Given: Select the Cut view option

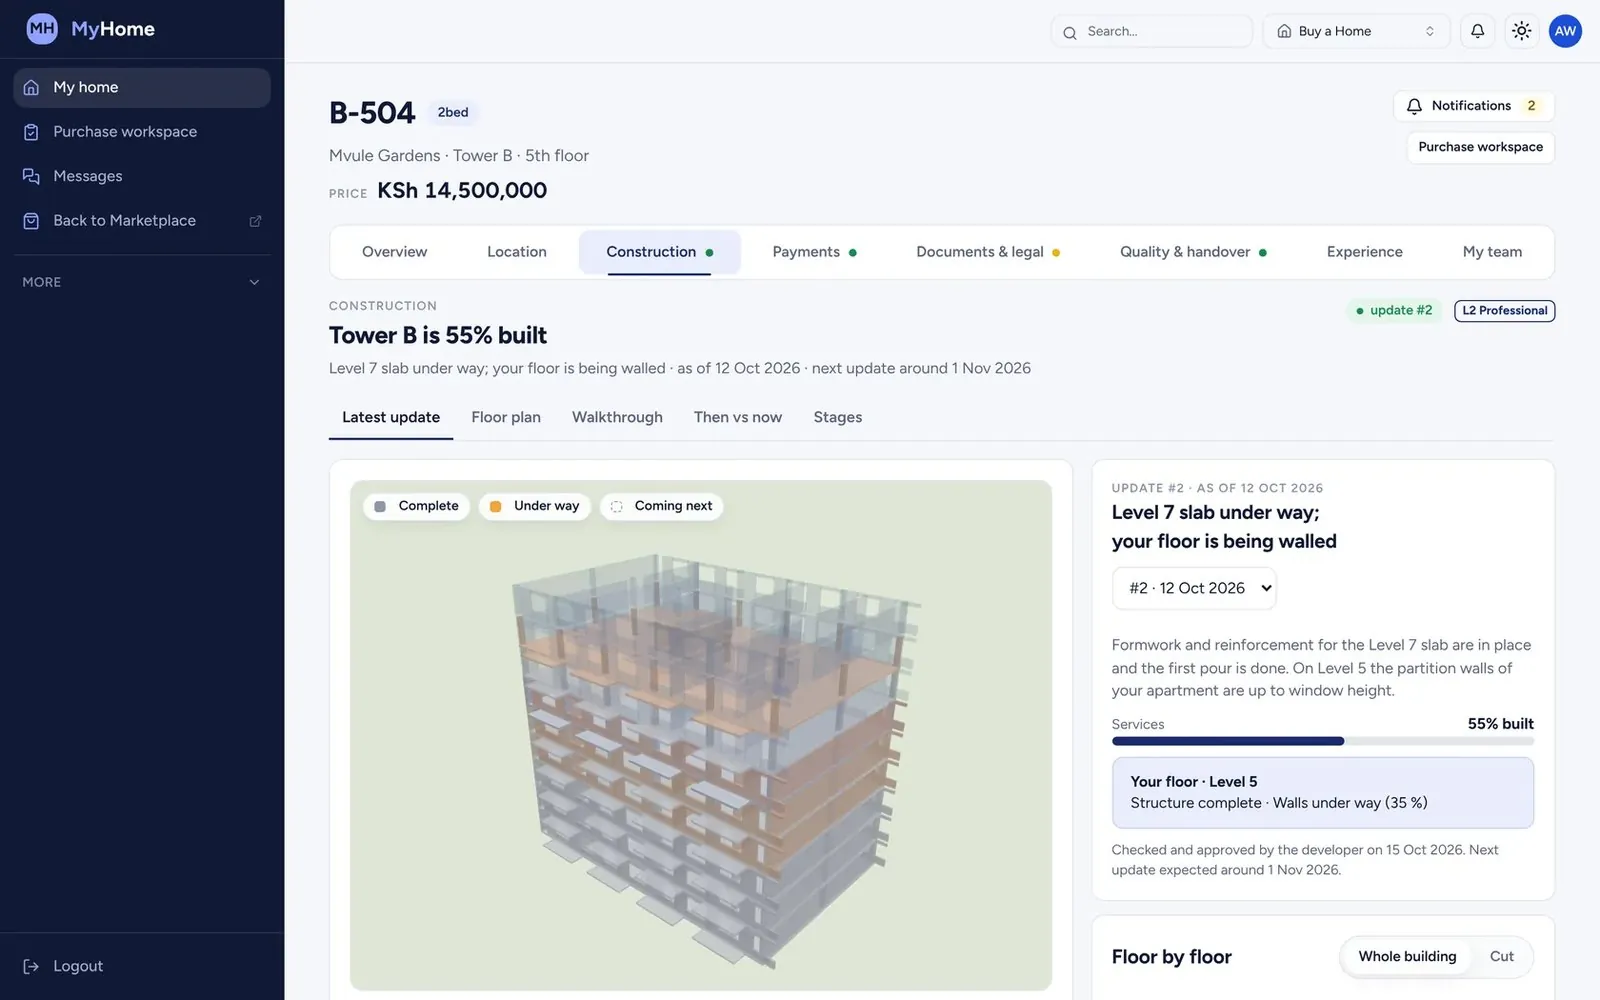Looking at the screenshot, I should 1501,957.
